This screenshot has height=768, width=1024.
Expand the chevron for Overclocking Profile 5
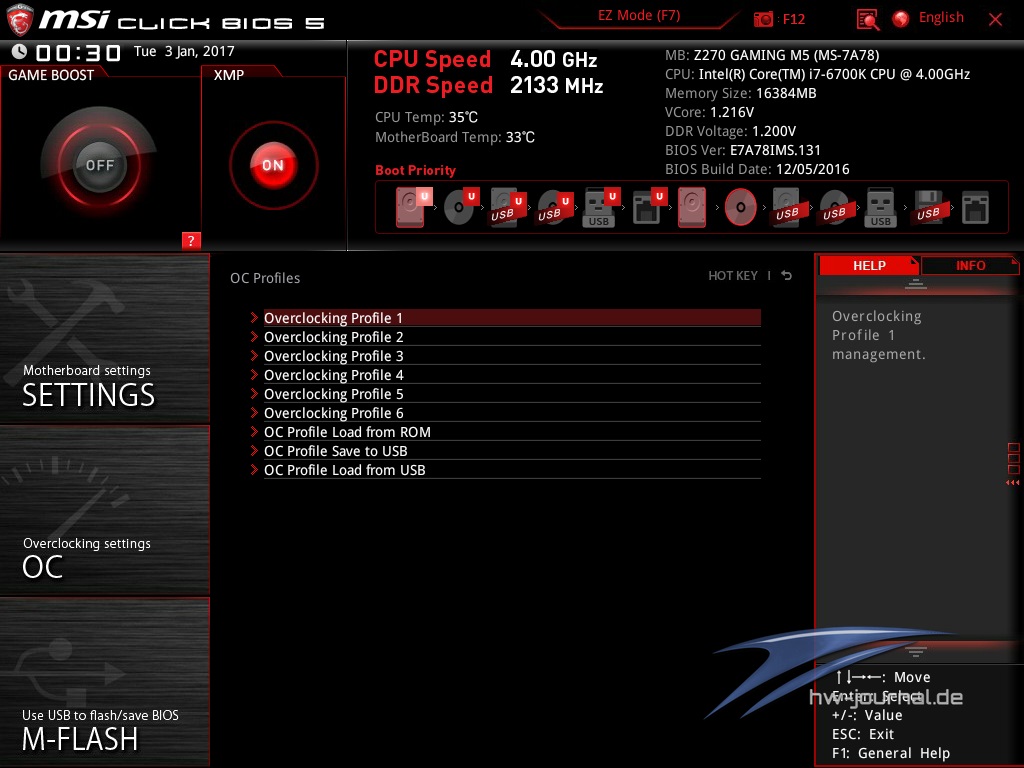pos(254,393)
